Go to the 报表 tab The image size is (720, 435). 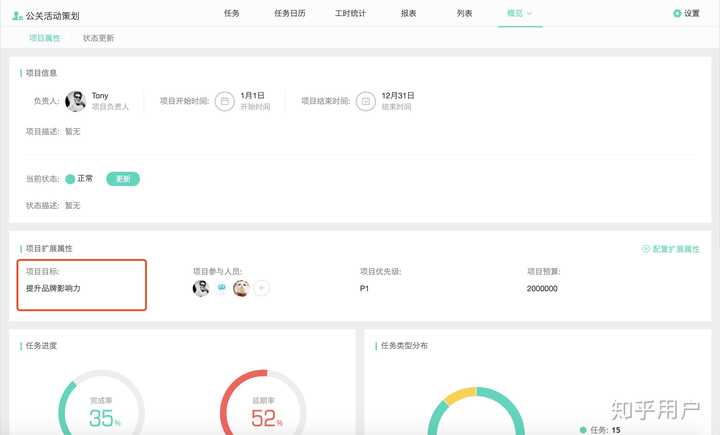pos(408,13)
